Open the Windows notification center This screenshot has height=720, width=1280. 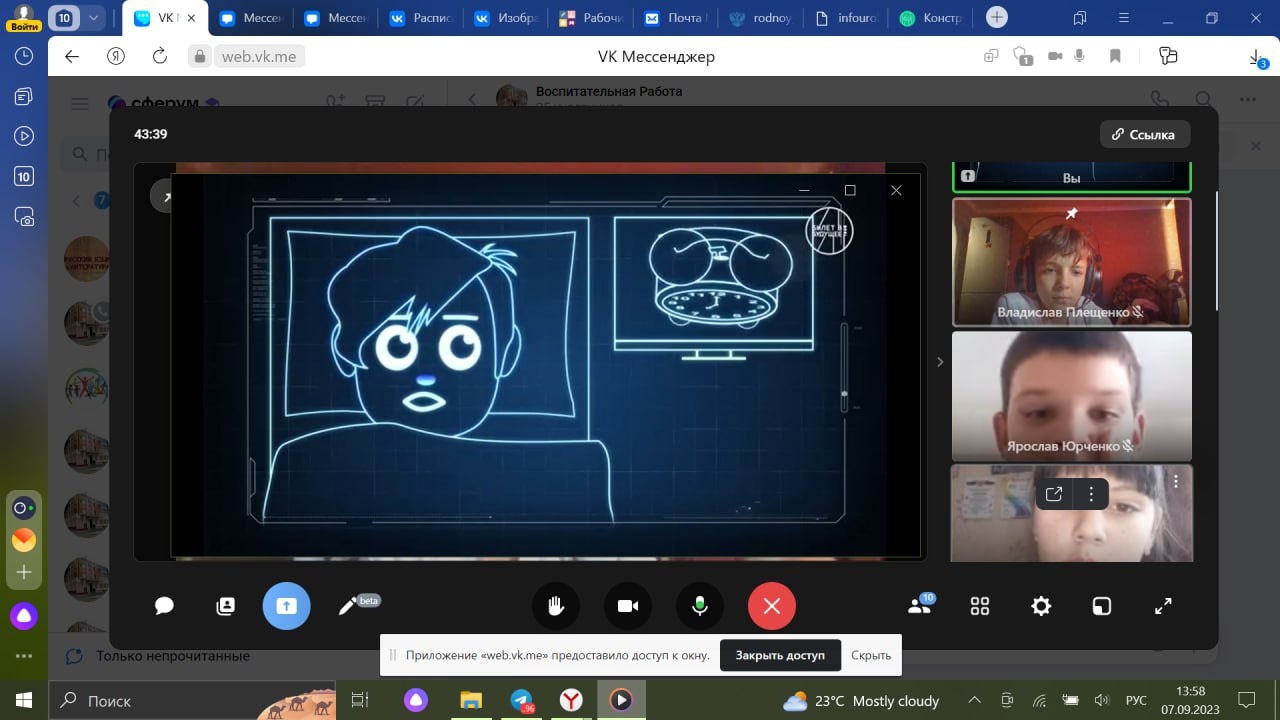(1246, 700)
